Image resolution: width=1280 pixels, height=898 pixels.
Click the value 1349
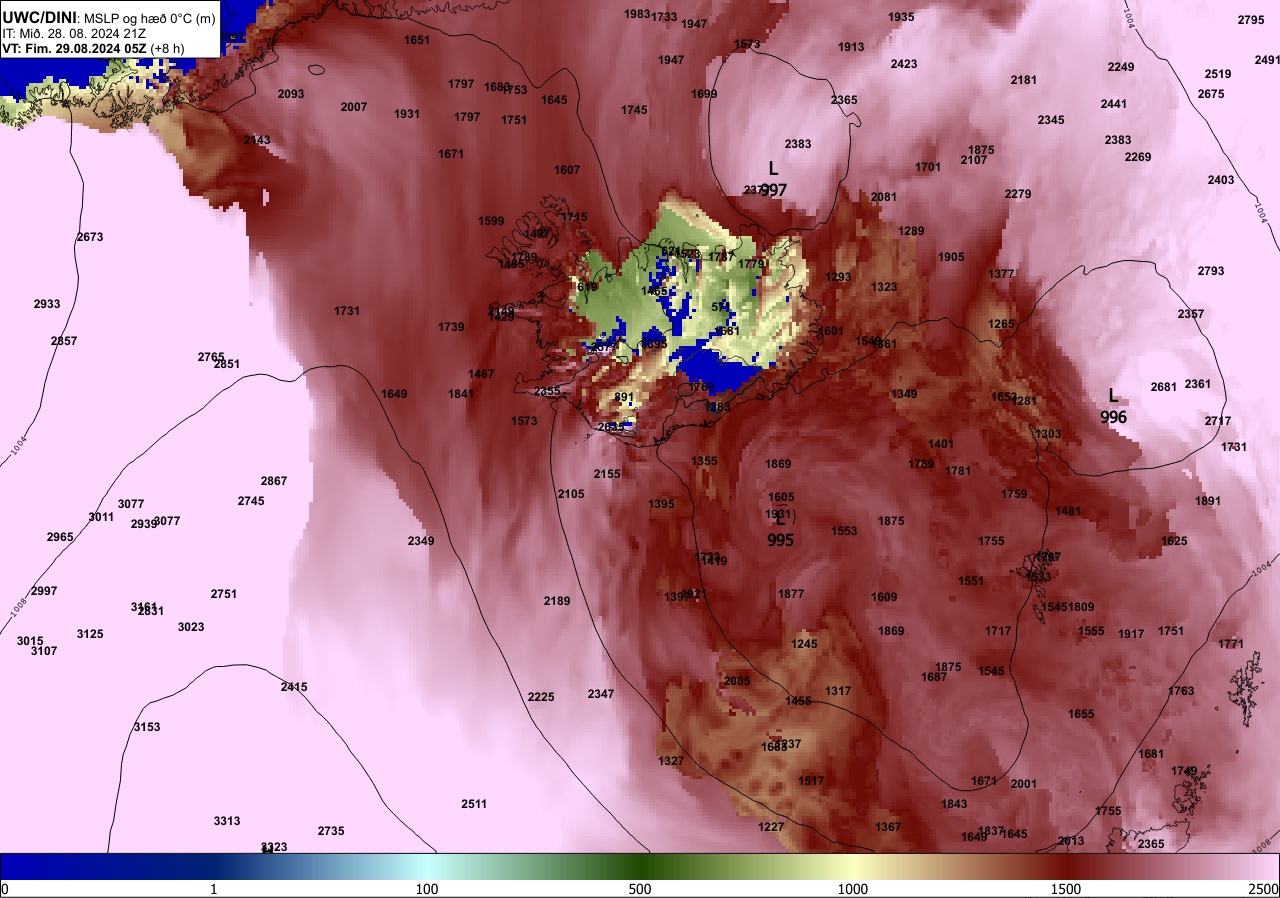pos(904,394)
